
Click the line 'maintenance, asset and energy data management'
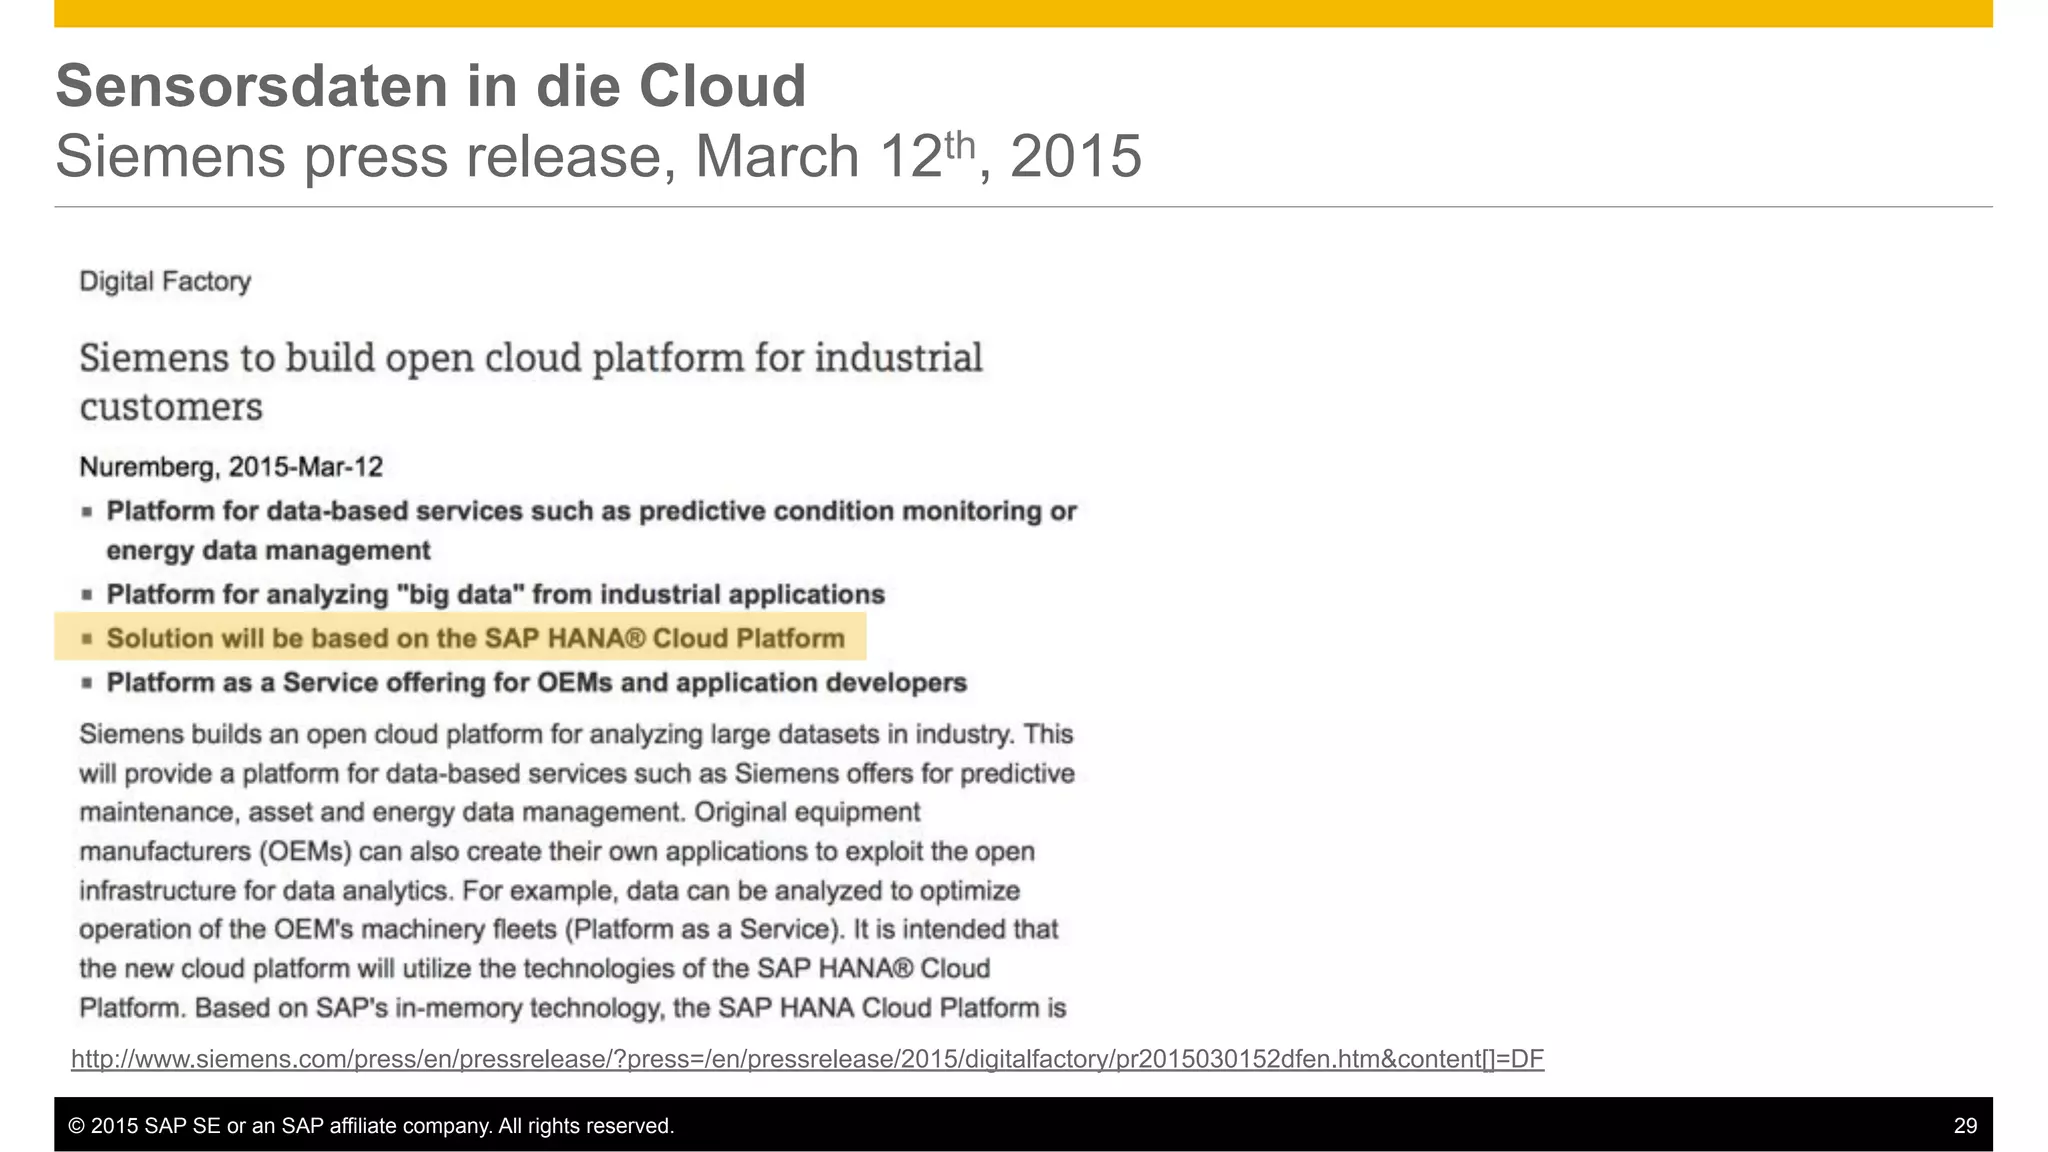tap(499, 812)
